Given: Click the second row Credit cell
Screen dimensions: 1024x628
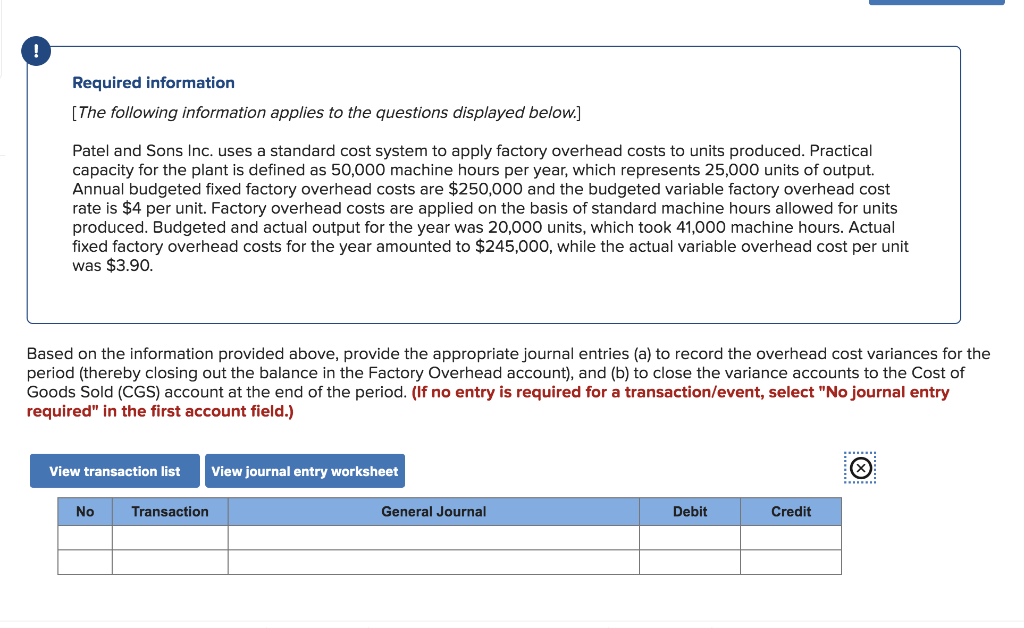Looking at the screenshot, I should click(791, 561).
